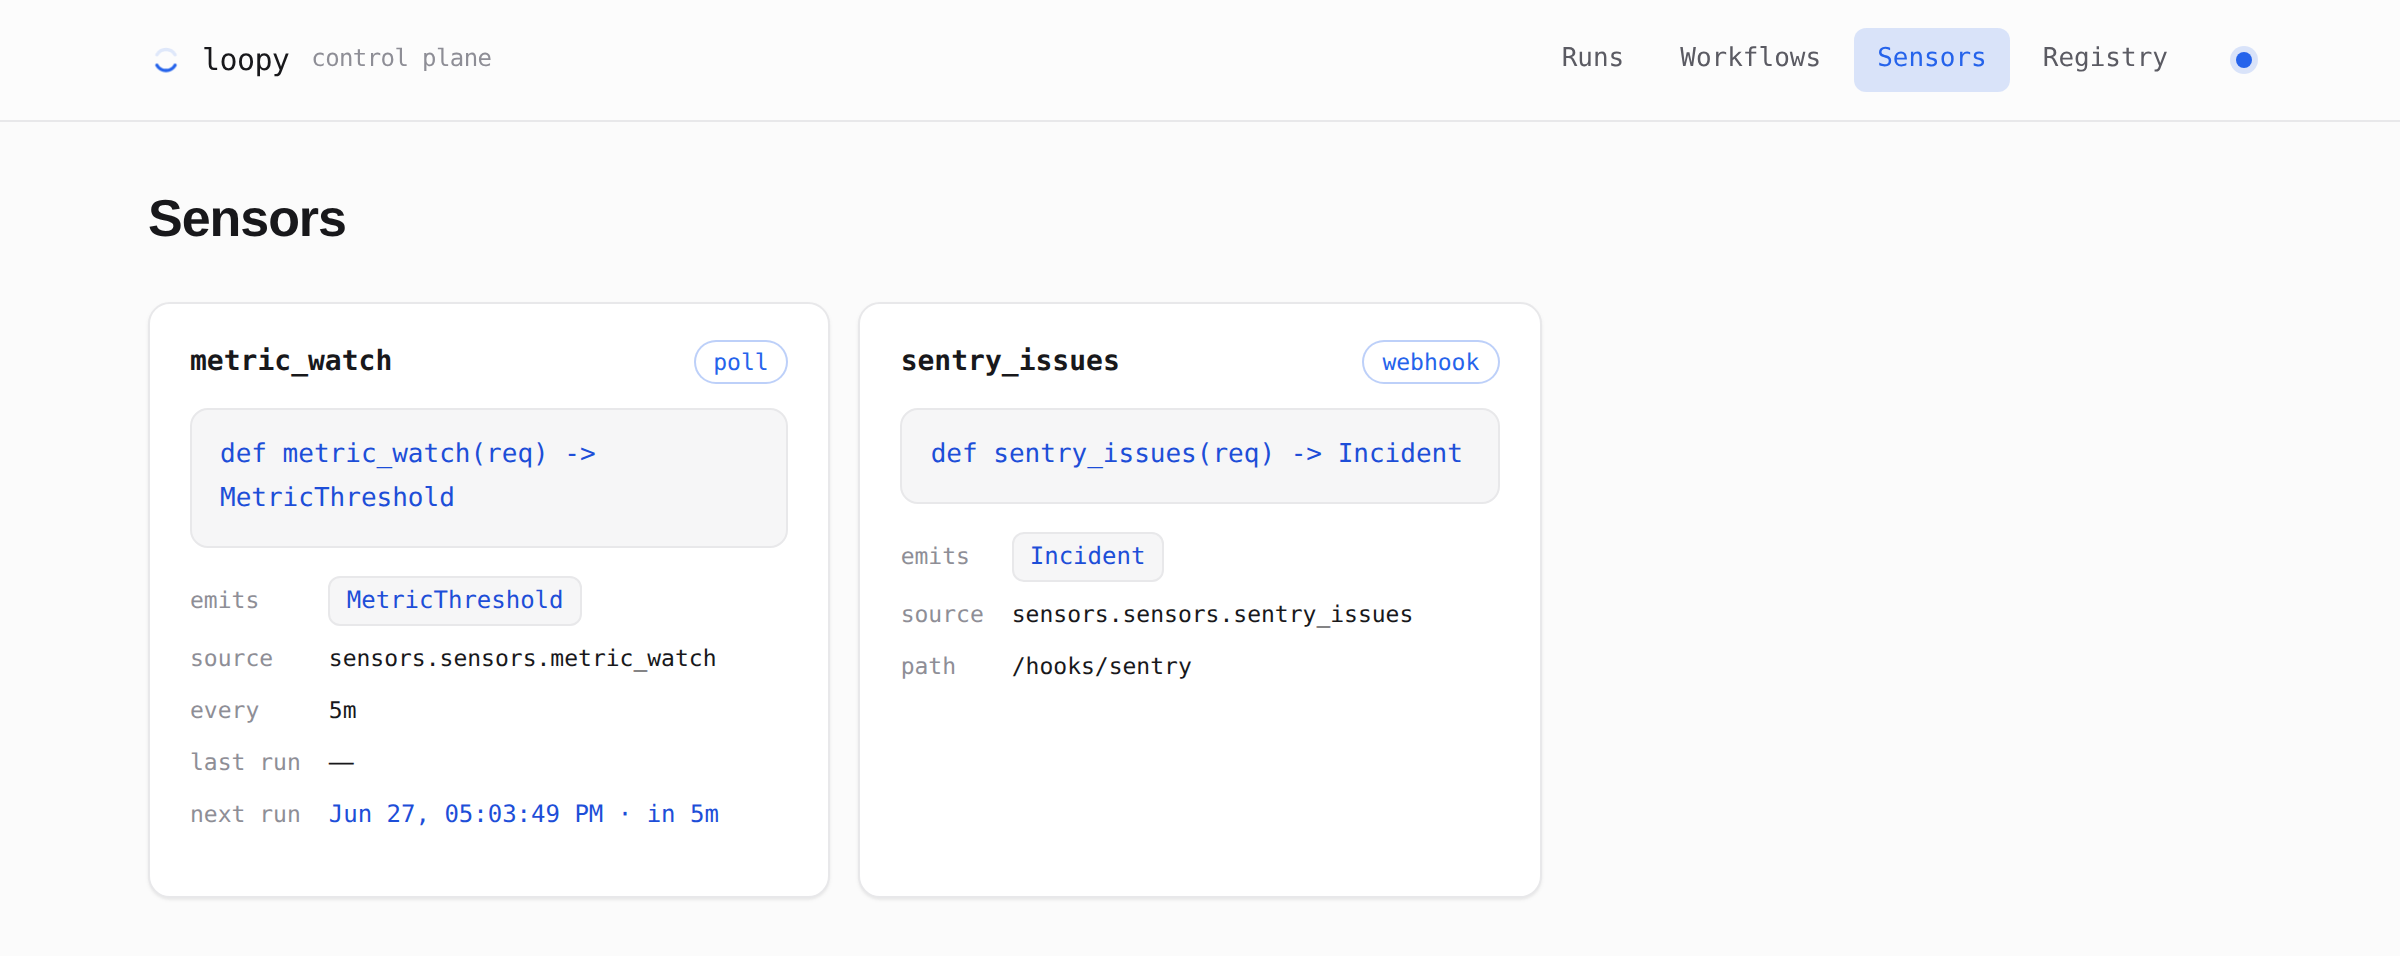Image resolution: width=2400 pixels, height=956 pixels.
Task: Switch to the Workflows tab
Action: [x=1749, y=58]
